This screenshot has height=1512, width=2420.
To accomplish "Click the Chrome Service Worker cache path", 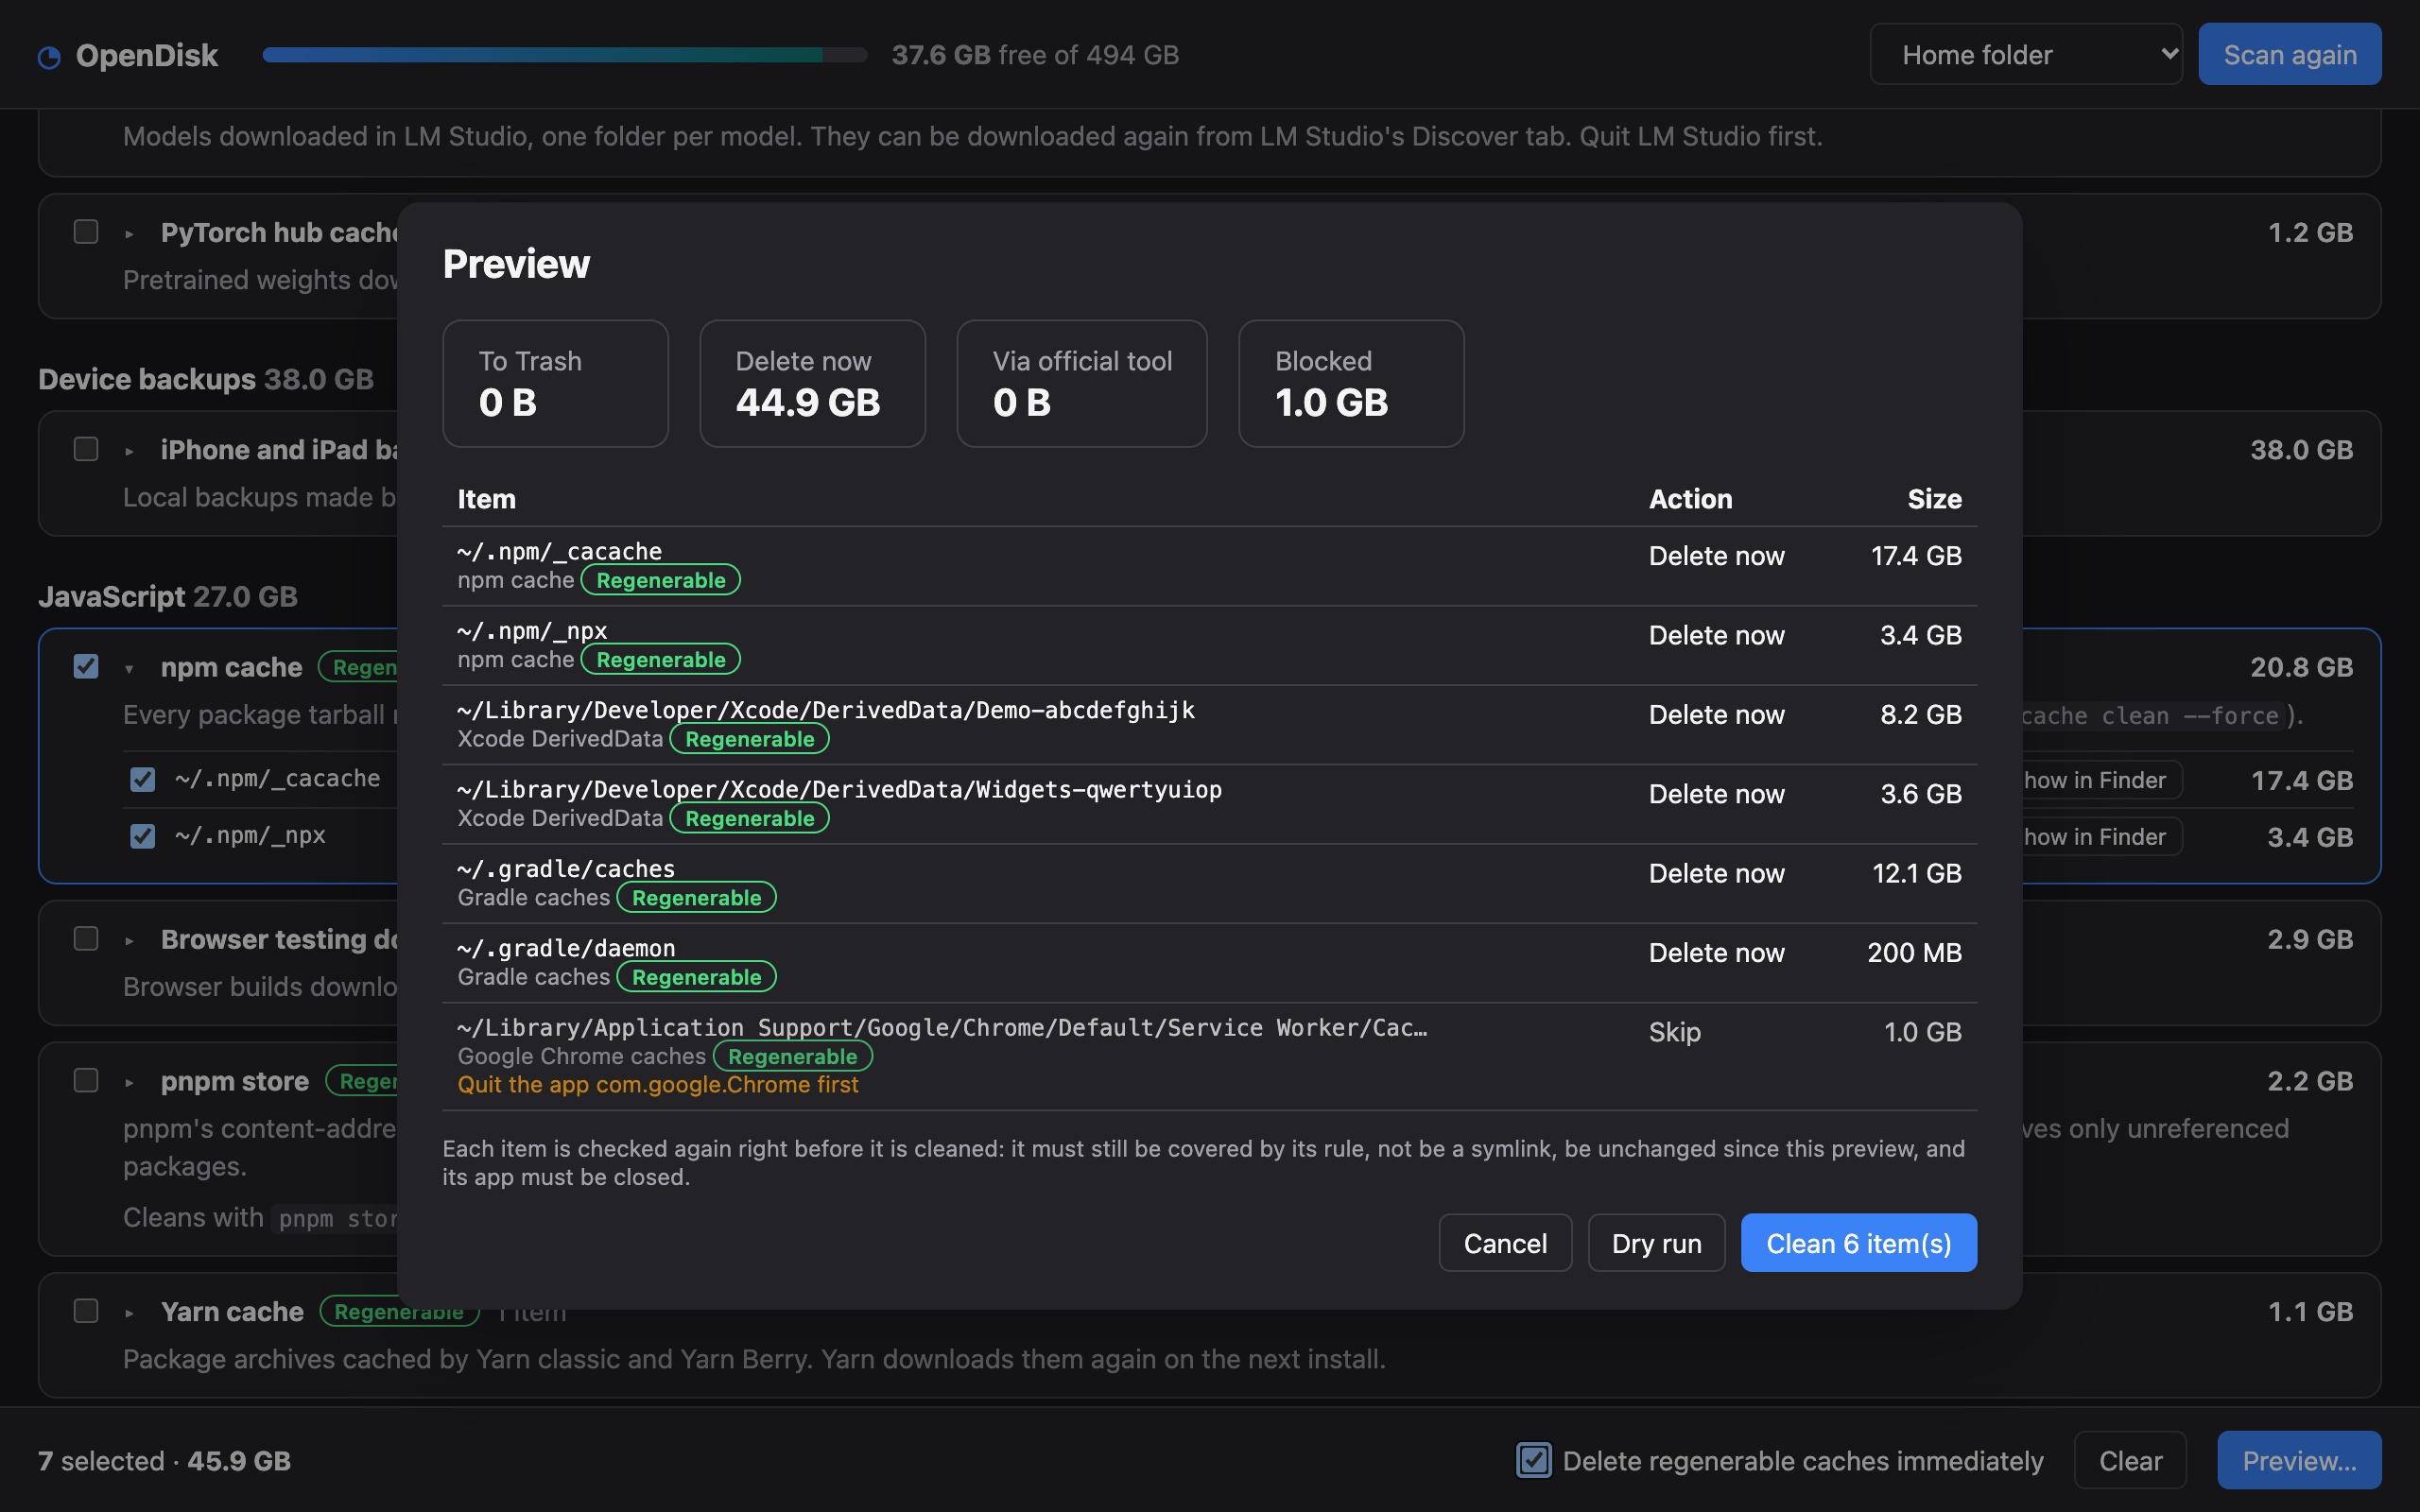I will [942, 1028].
